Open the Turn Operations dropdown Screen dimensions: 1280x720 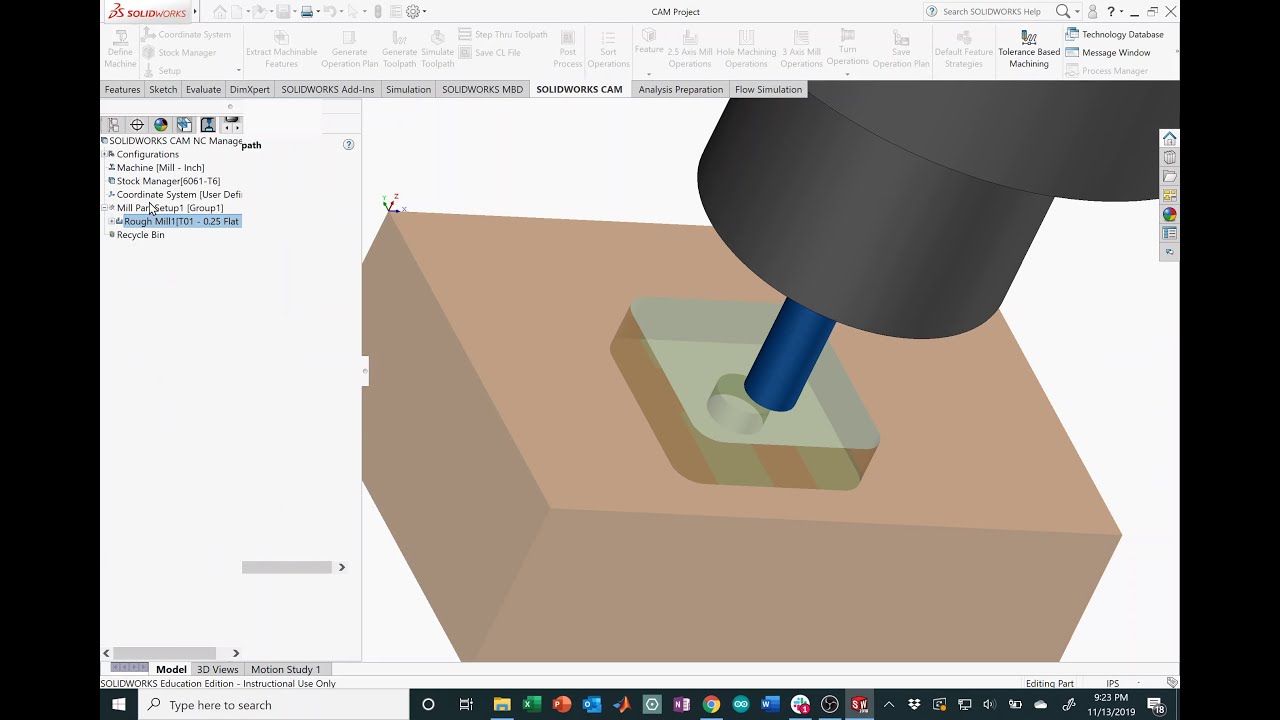(x=847, y=74)
